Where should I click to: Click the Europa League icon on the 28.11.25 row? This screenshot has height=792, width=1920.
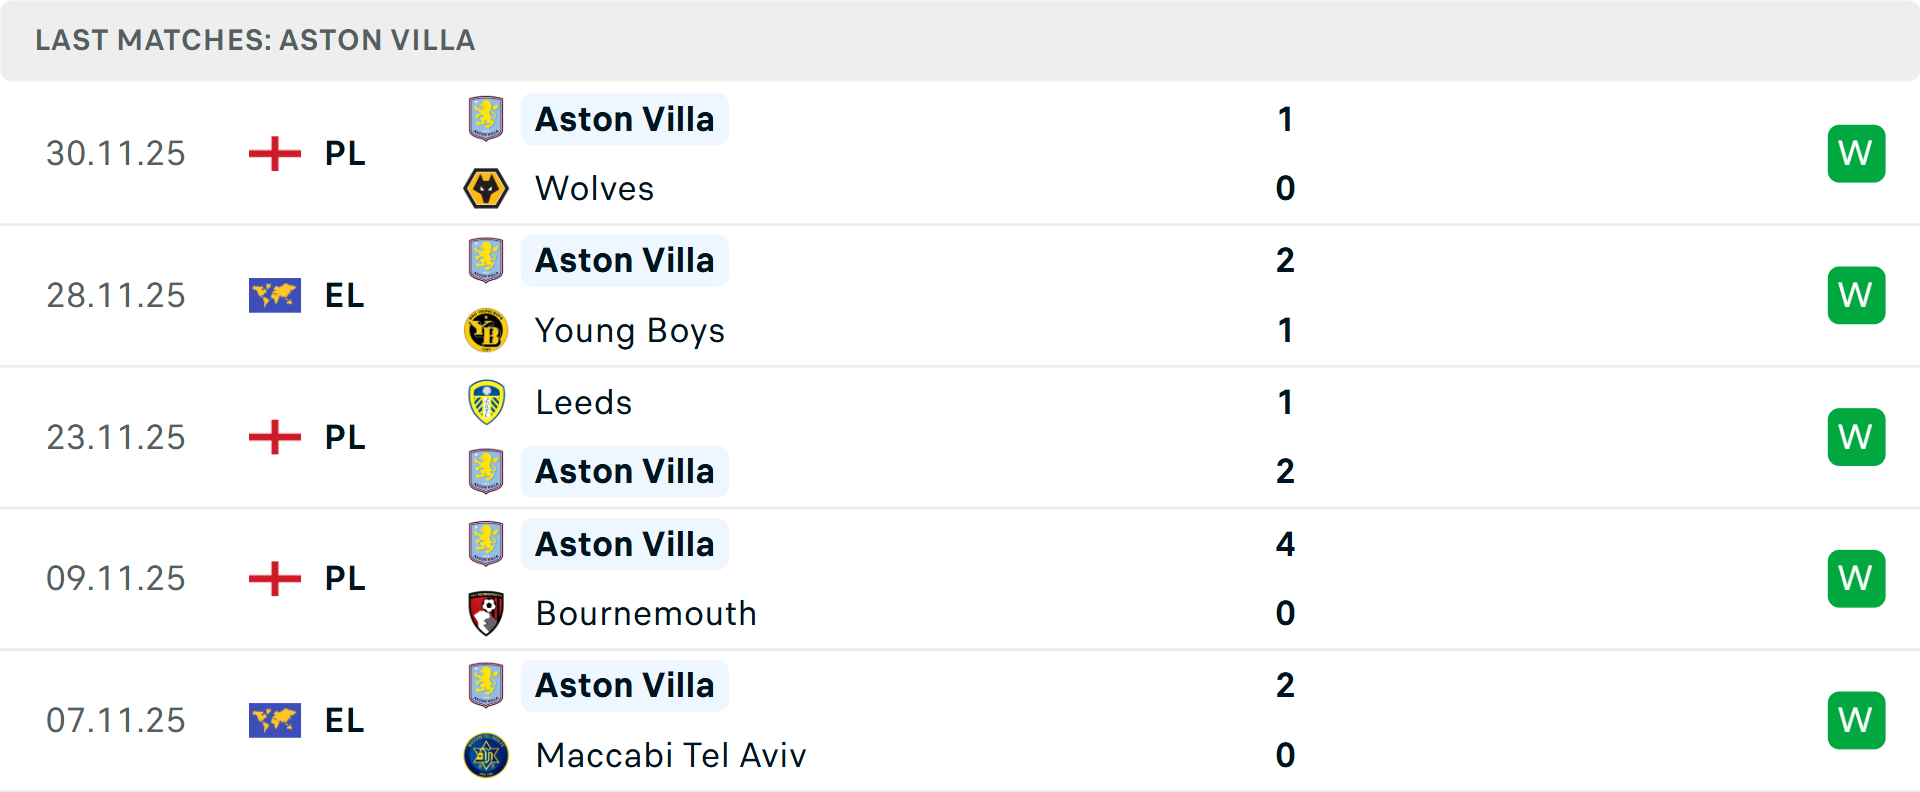(273, 295)
